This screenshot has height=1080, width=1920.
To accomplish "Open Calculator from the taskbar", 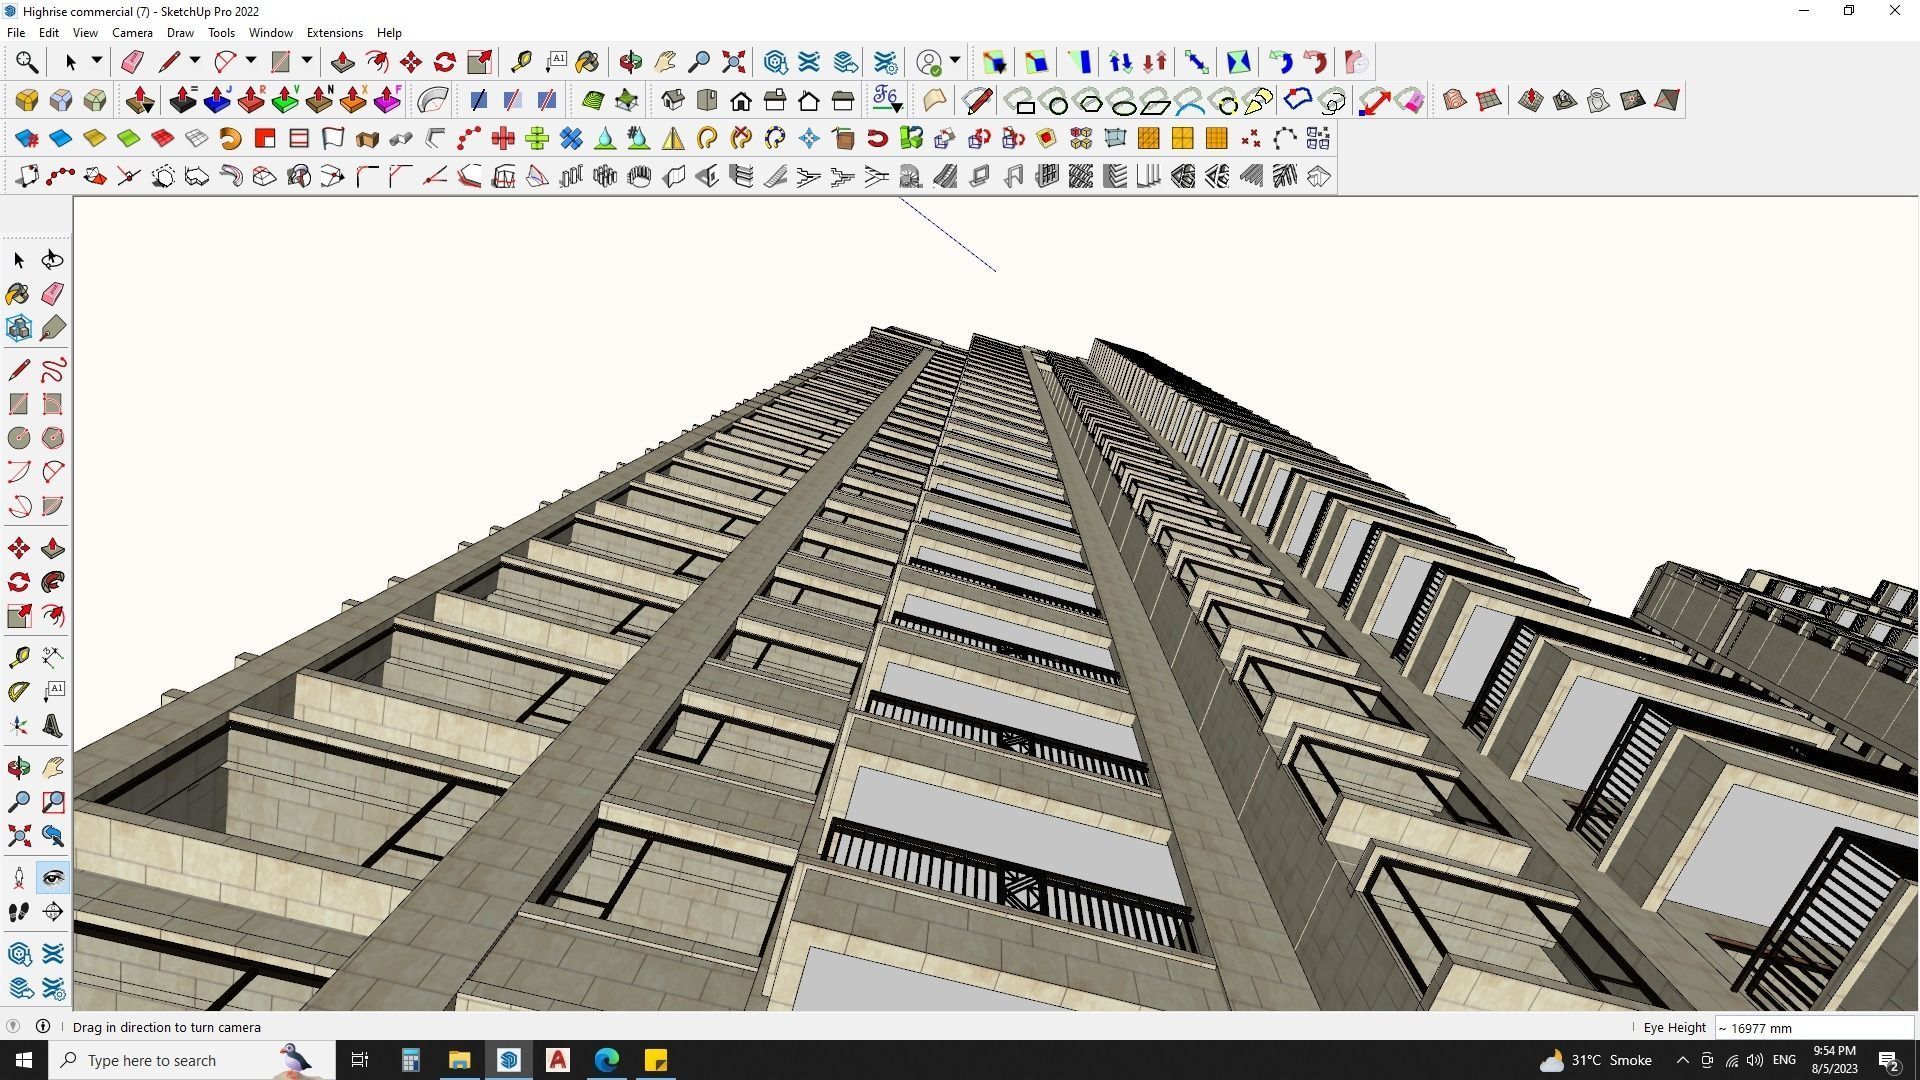I will coord(411,1060).
